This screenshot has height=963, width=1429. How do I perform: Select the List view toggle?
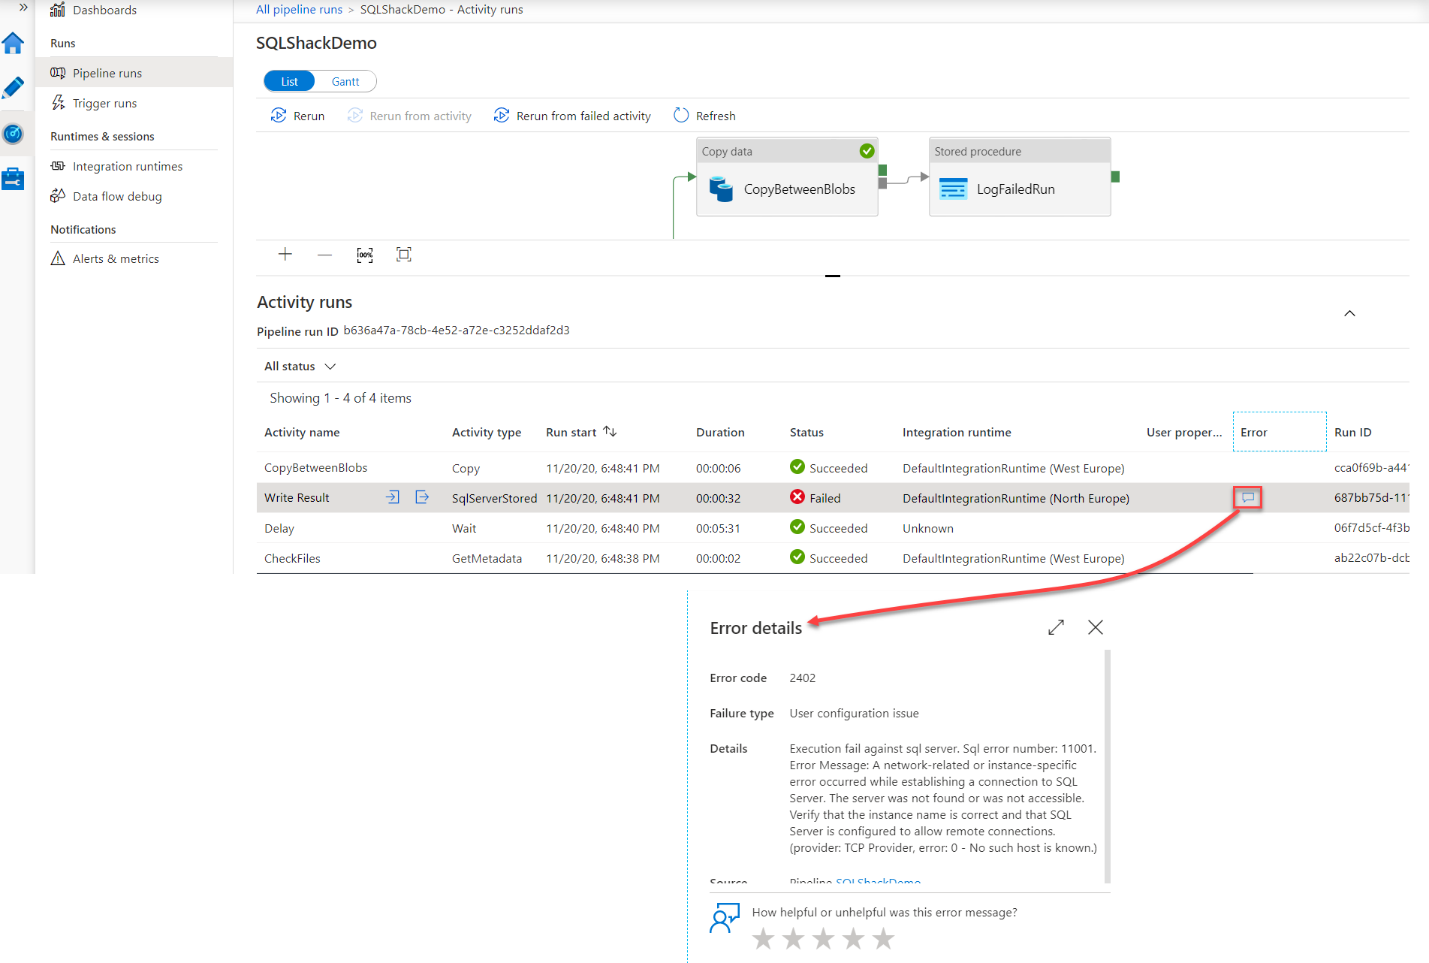(x=289, y=82)
